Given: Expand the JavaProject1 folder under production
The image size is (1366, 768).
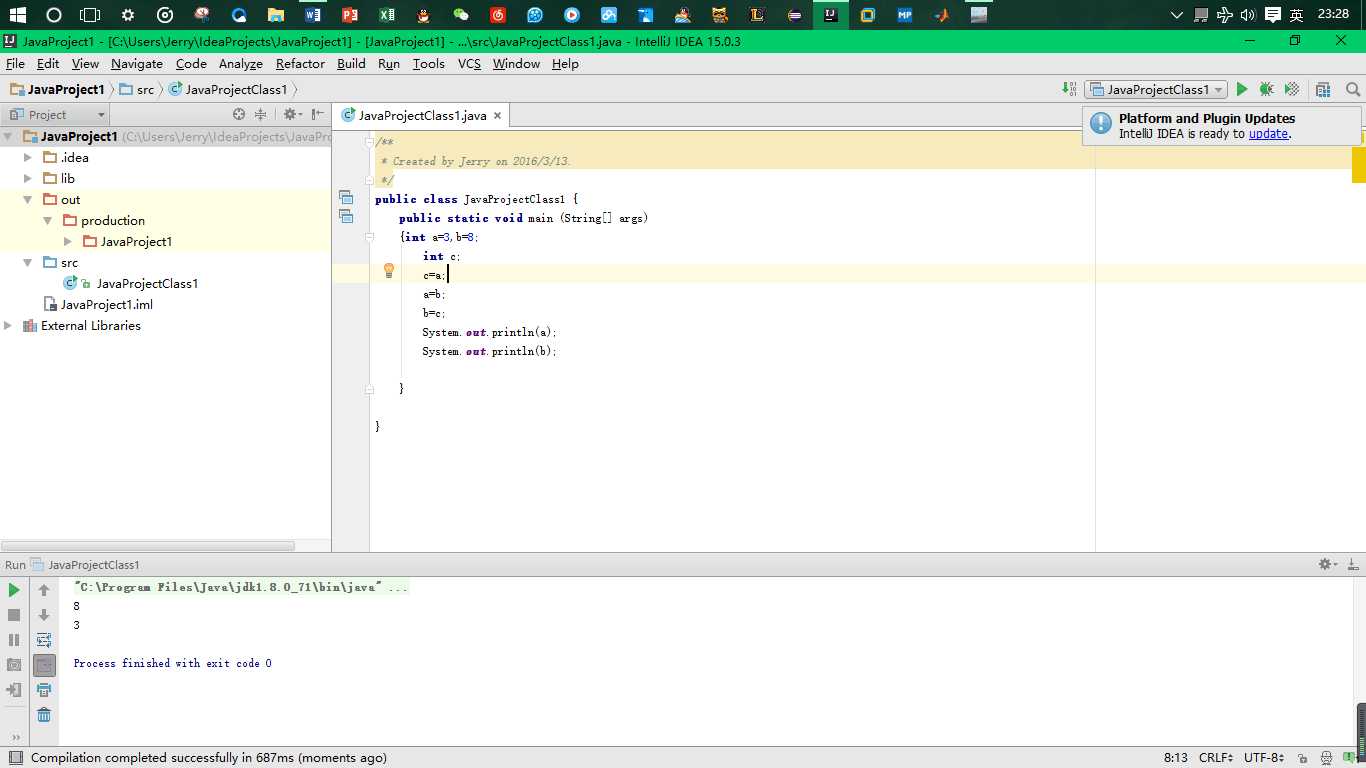Looking at the screenshot, I should (67, 241).
